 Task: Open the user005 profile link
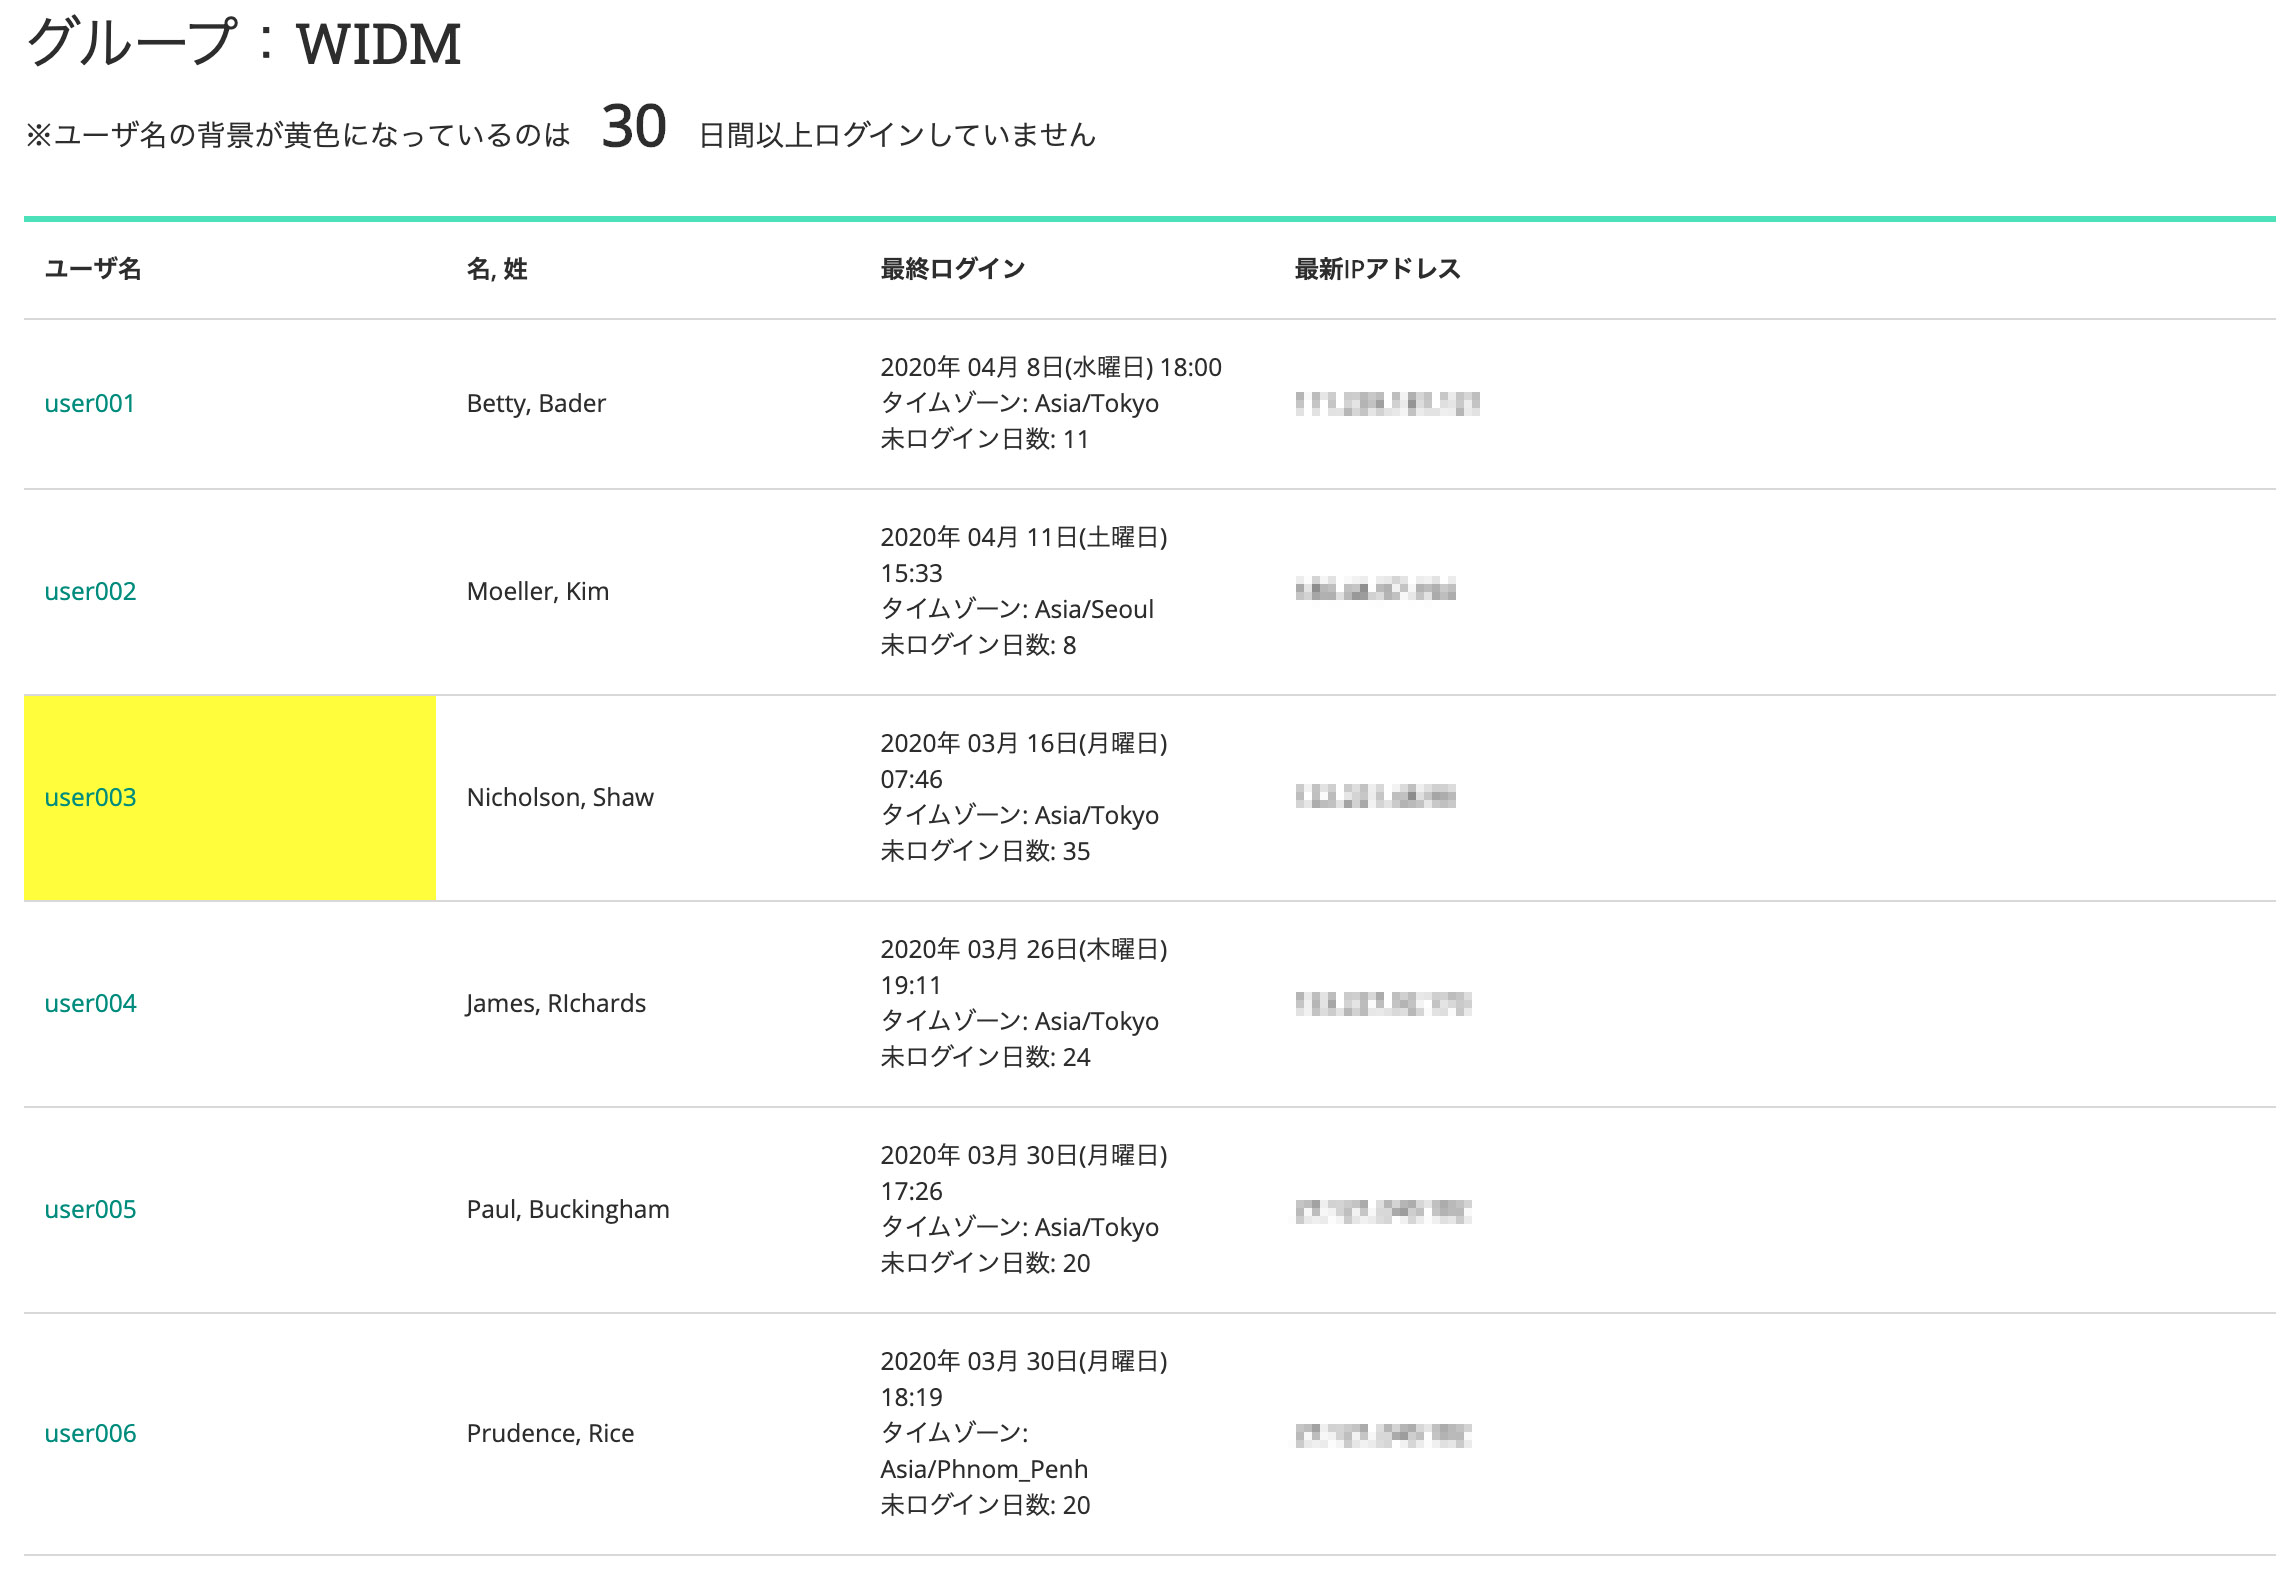(90, 1209)
